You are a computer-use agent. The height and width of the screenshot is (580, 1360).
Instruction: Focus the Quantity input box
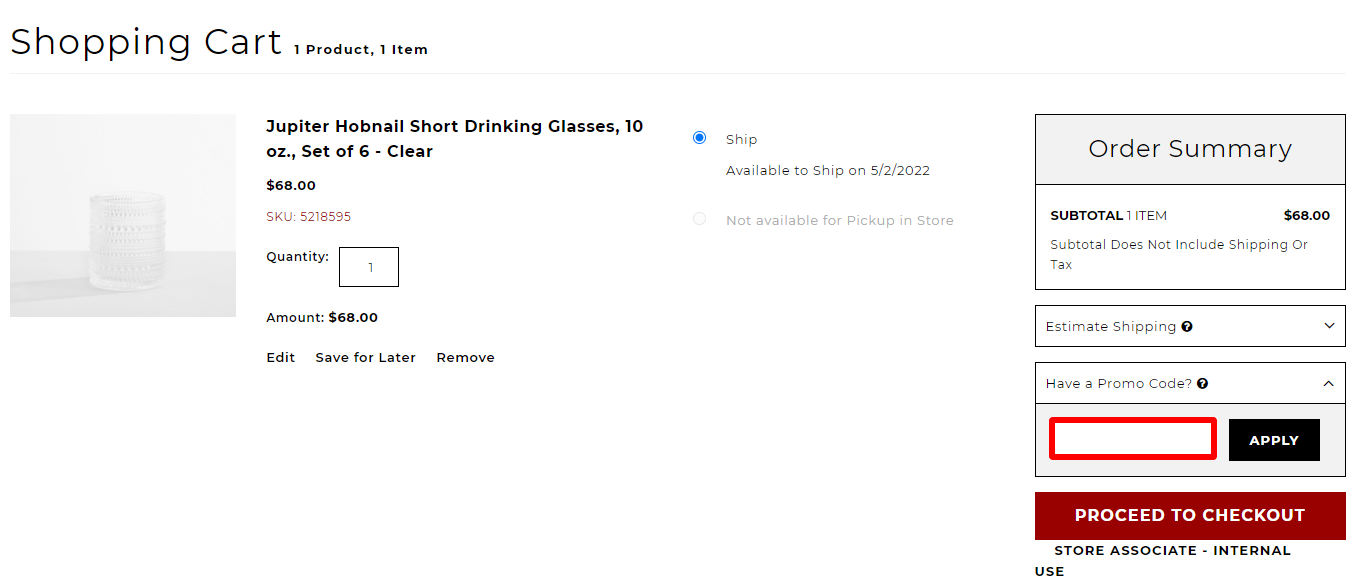[369, 267]
